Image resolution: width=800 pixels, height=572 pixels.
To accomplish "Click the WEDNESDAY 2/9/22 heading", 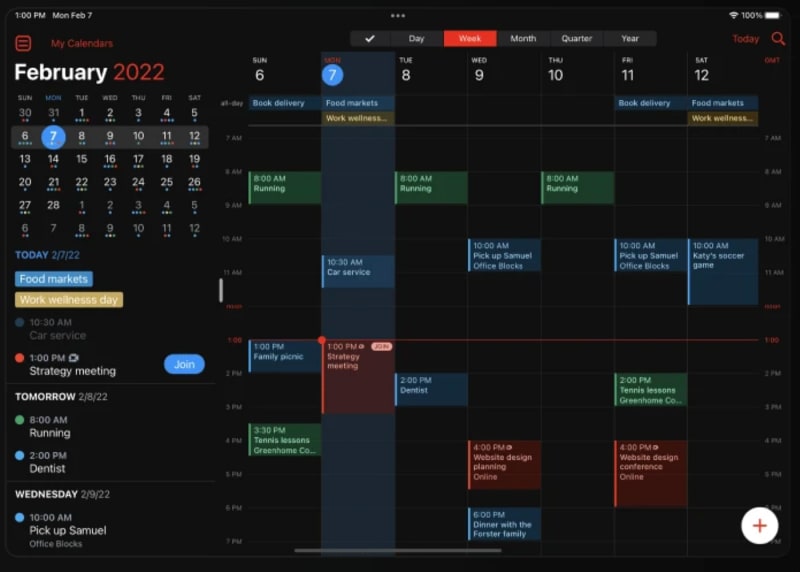I will 62,494.
